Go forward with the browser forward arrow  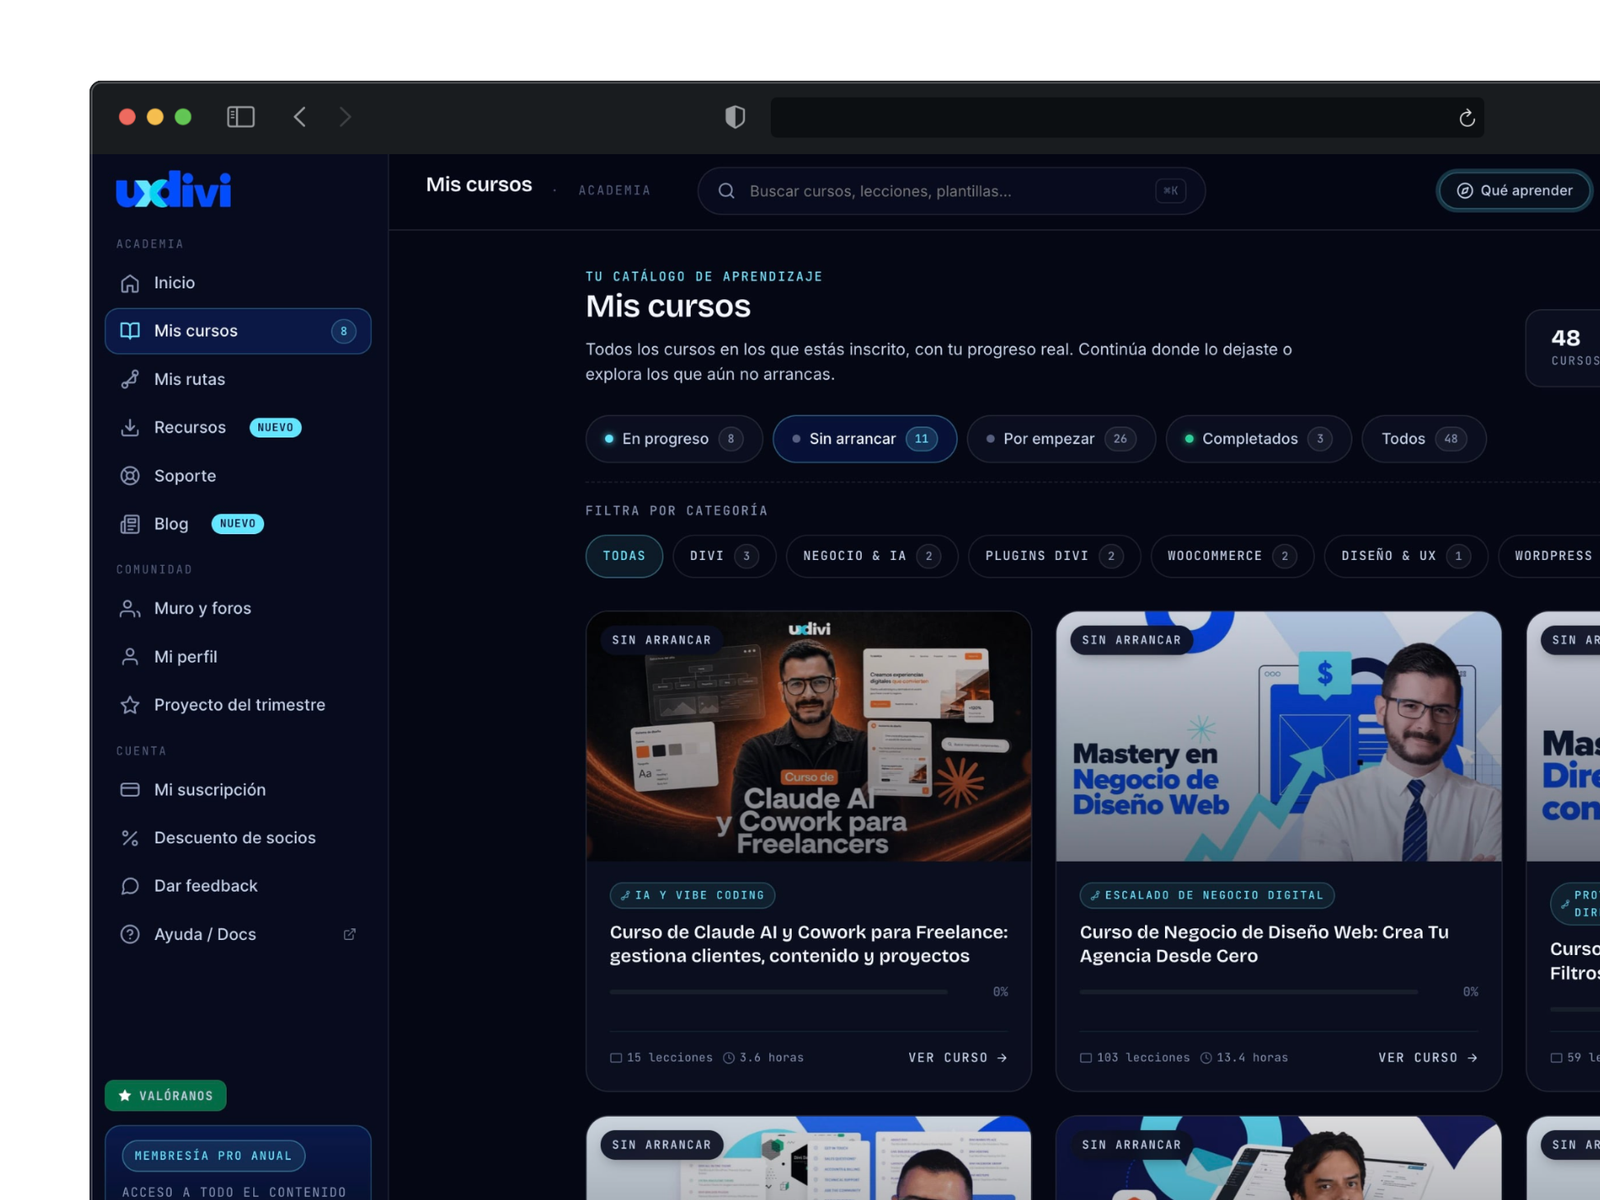345,117
